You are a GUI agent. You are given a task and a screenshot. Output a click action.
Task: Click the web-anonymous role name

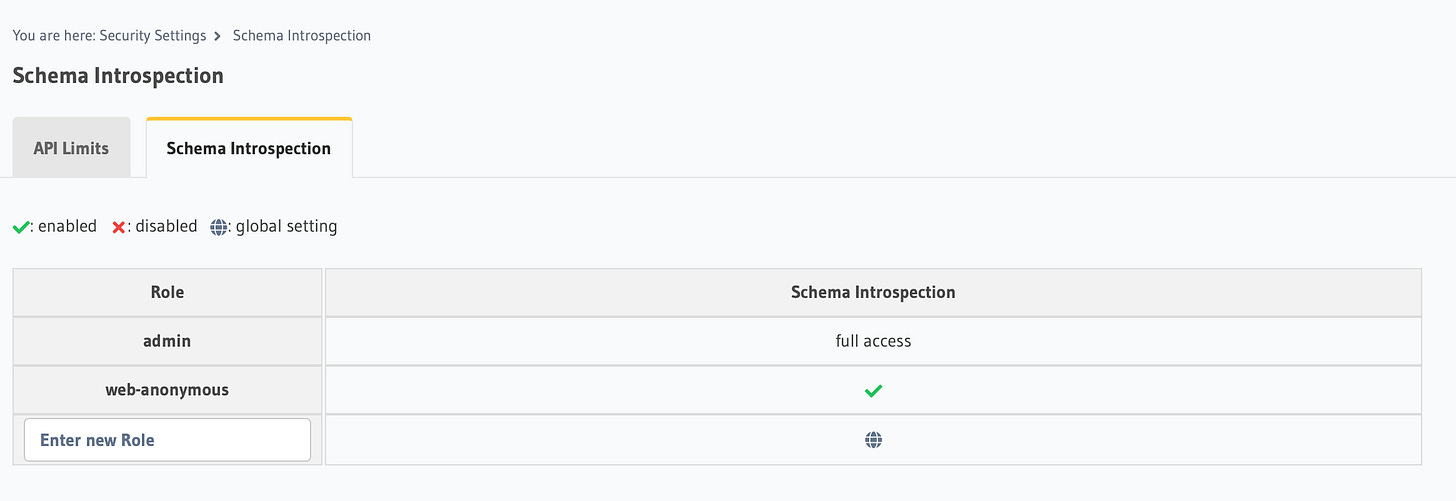click(x=167, y=390)
